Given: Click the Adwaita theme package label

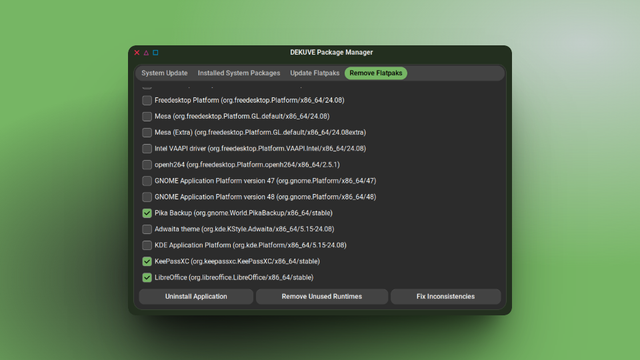Looking at the screenshot, I should tap(244, 229).
